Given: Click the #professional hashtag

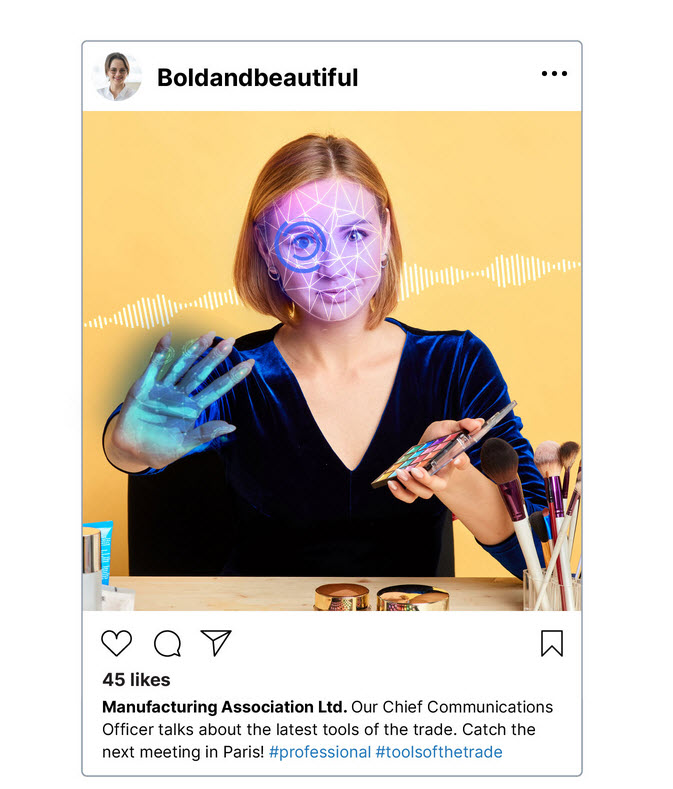Looking at the screenshot, I should tap(320, 752).
